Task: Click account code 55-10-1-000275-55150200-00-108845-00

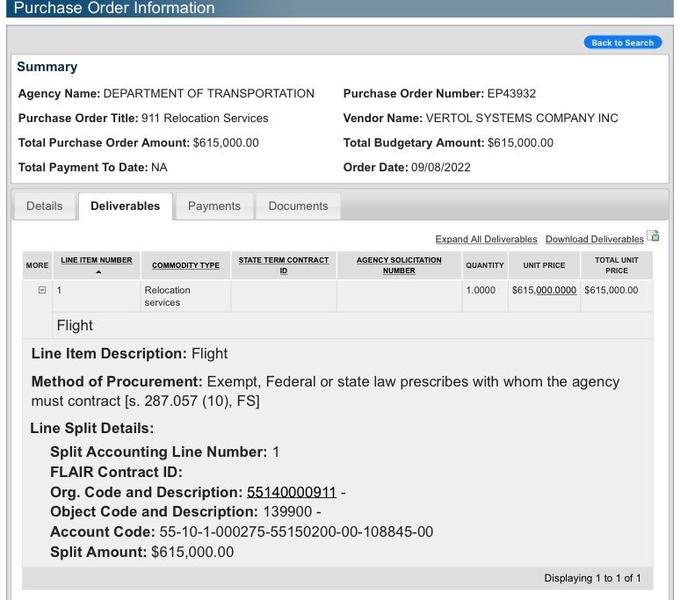Action: tap(296, 532)
